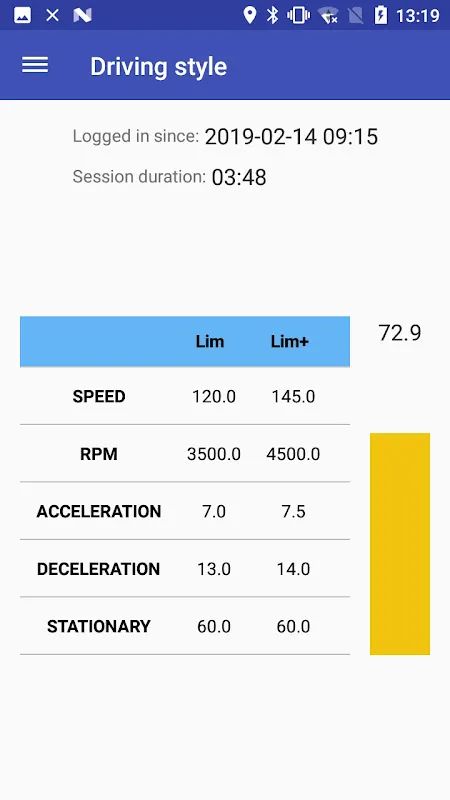
Task: Select the DECELERATION Lim value 13.0
Action: (x=214, y=569)
